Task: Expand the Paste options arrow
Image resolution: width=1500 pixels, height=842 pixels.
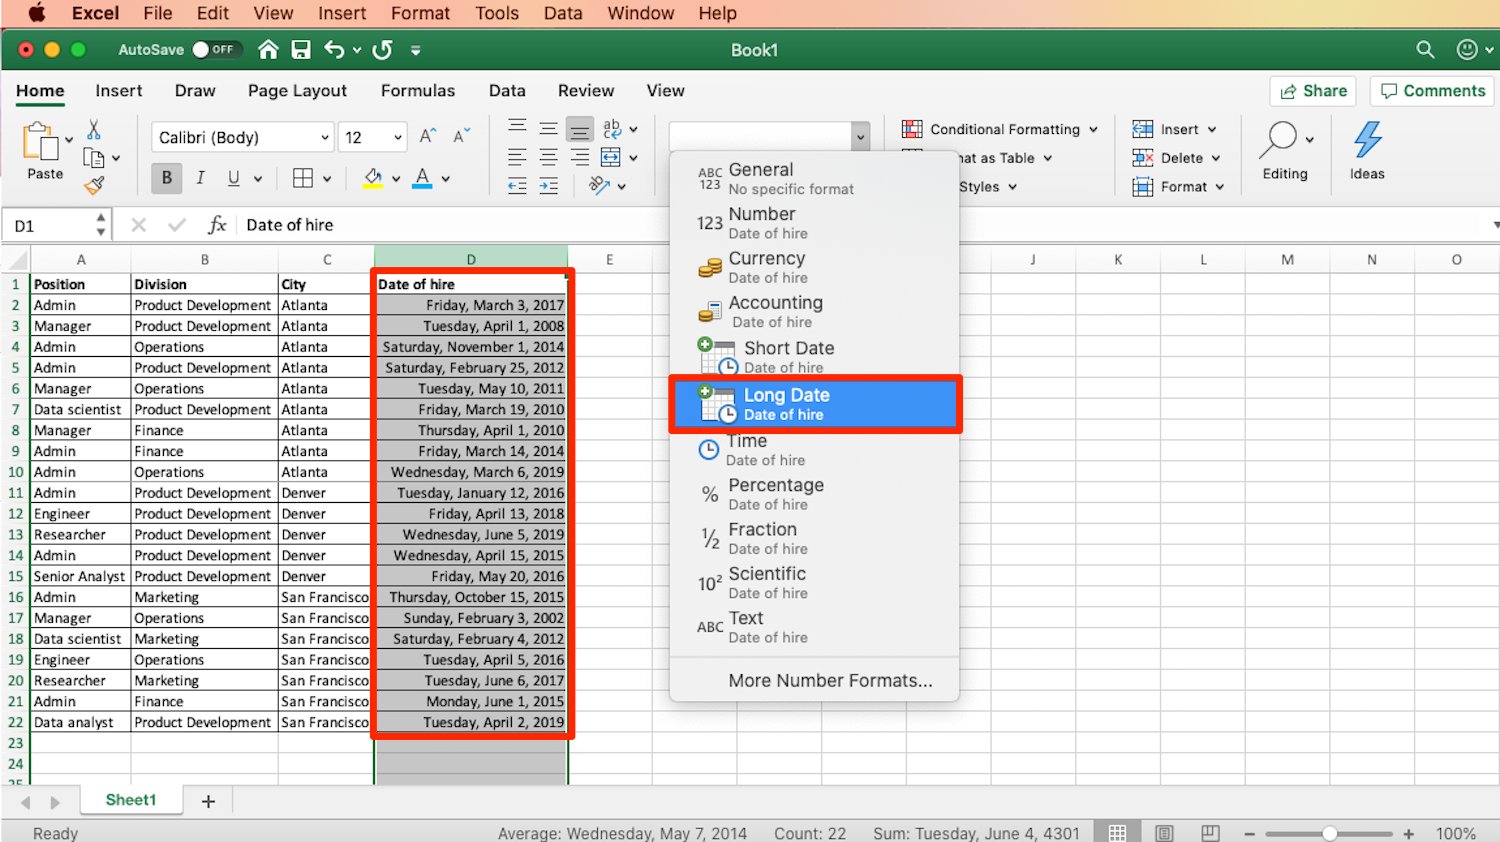Action: 69,139
